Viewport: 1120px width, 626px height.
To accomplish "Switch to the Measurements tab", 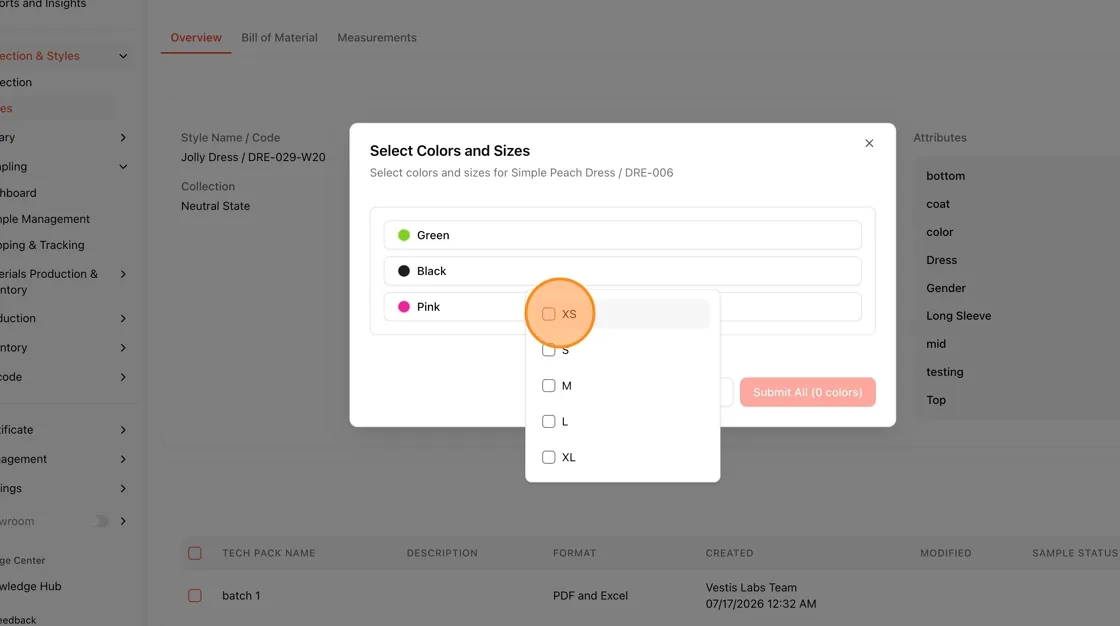I will [376, 37].
